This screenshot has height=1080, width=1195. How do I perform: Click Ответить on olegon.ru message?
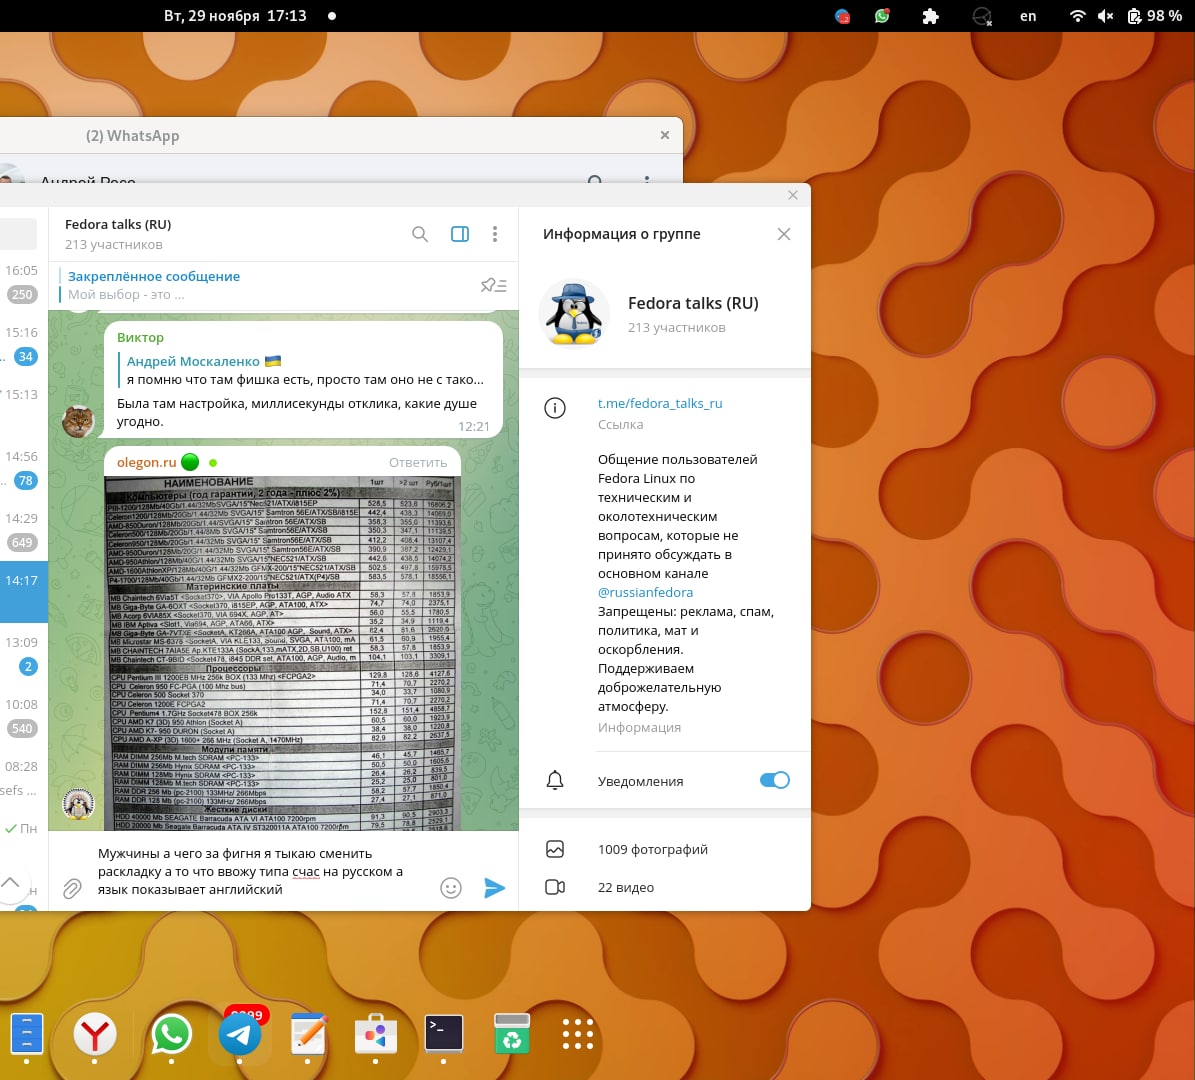click(x=418, y=462)
